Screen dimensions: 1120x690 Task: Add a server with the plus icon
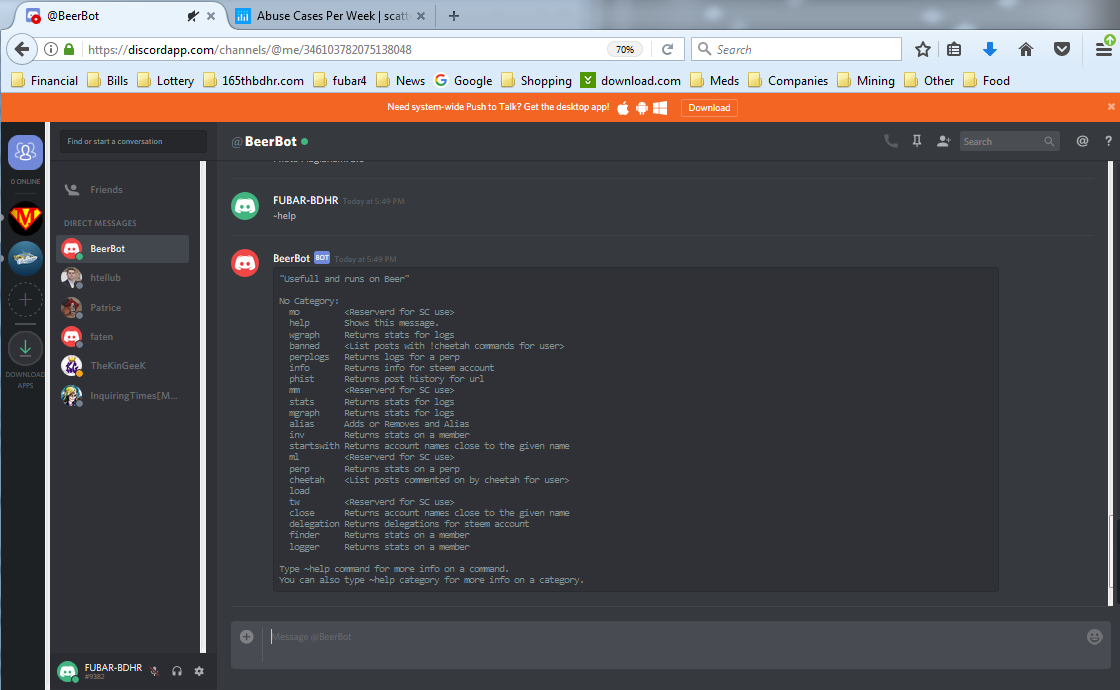(25, 299)
